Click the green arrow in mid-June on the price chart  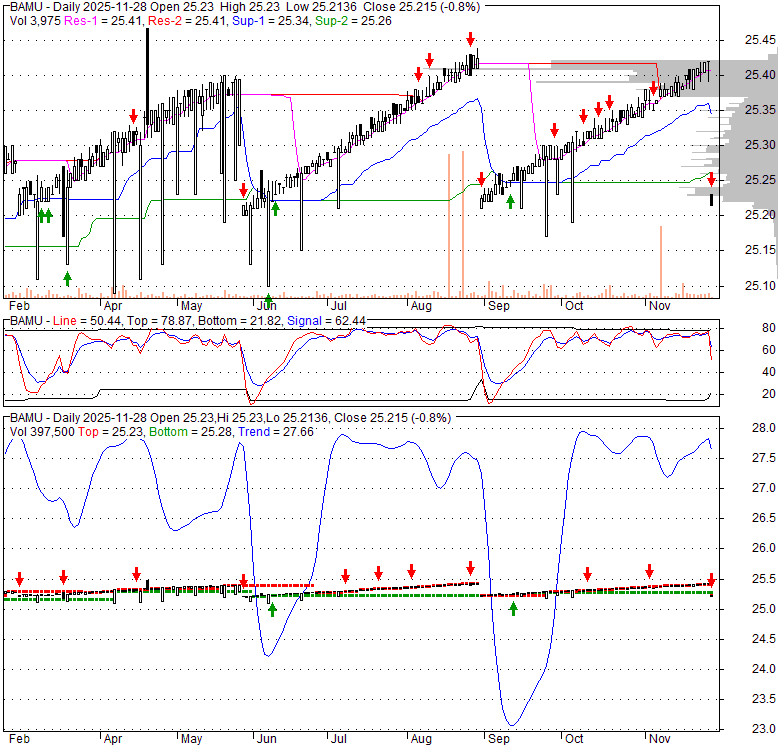pyautogui.click(x=275, y=207)
